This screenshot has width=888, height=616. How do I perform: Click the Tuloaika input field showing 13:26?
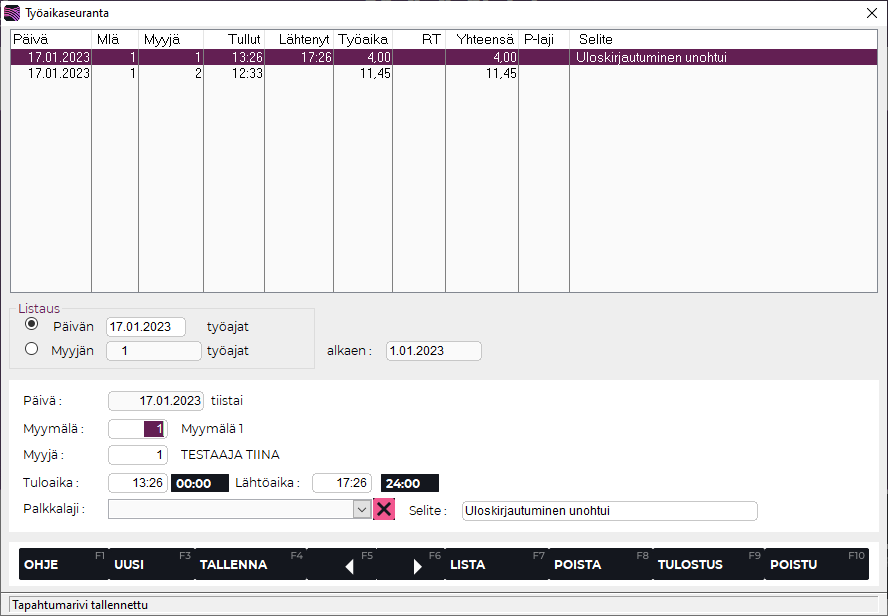pos(138,483)
